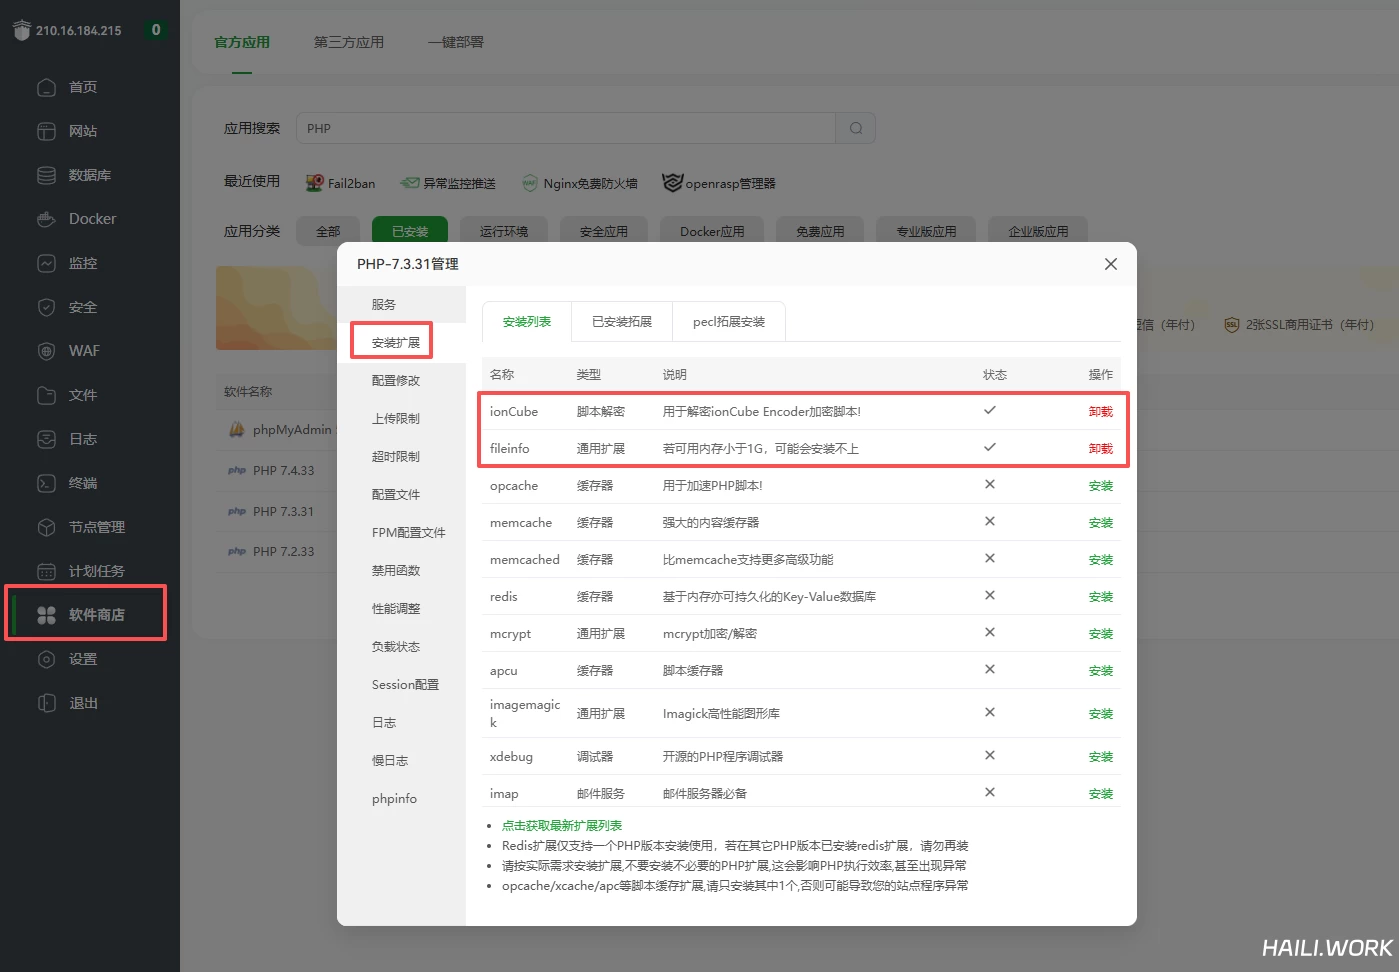Click the Docker icon in sidebar

point(46,219)
